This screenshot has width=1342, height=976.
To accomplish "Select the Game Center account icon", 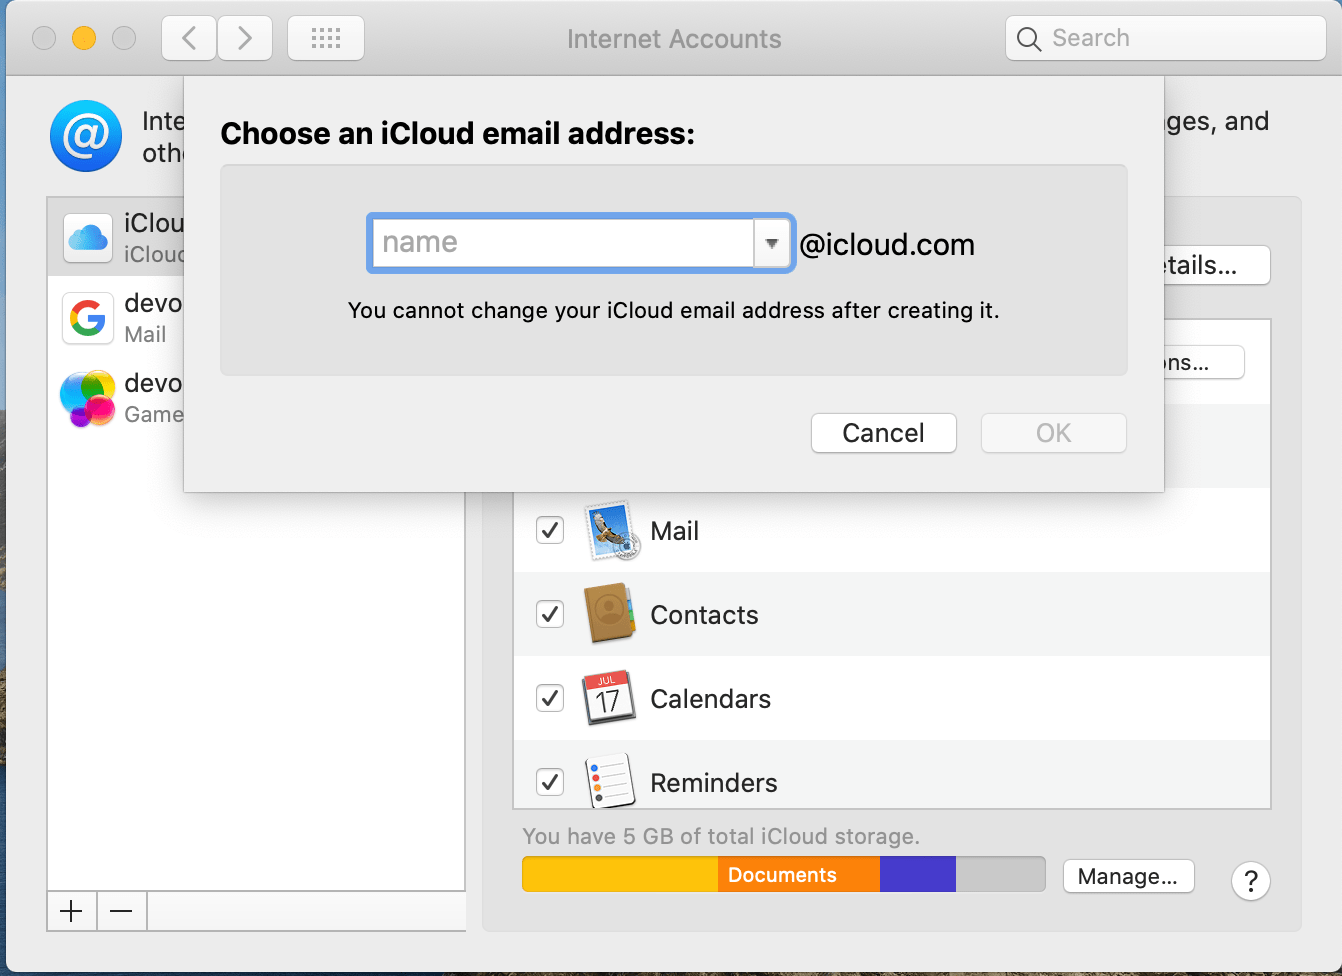I will pyautogui.click(x=88, y=398).
